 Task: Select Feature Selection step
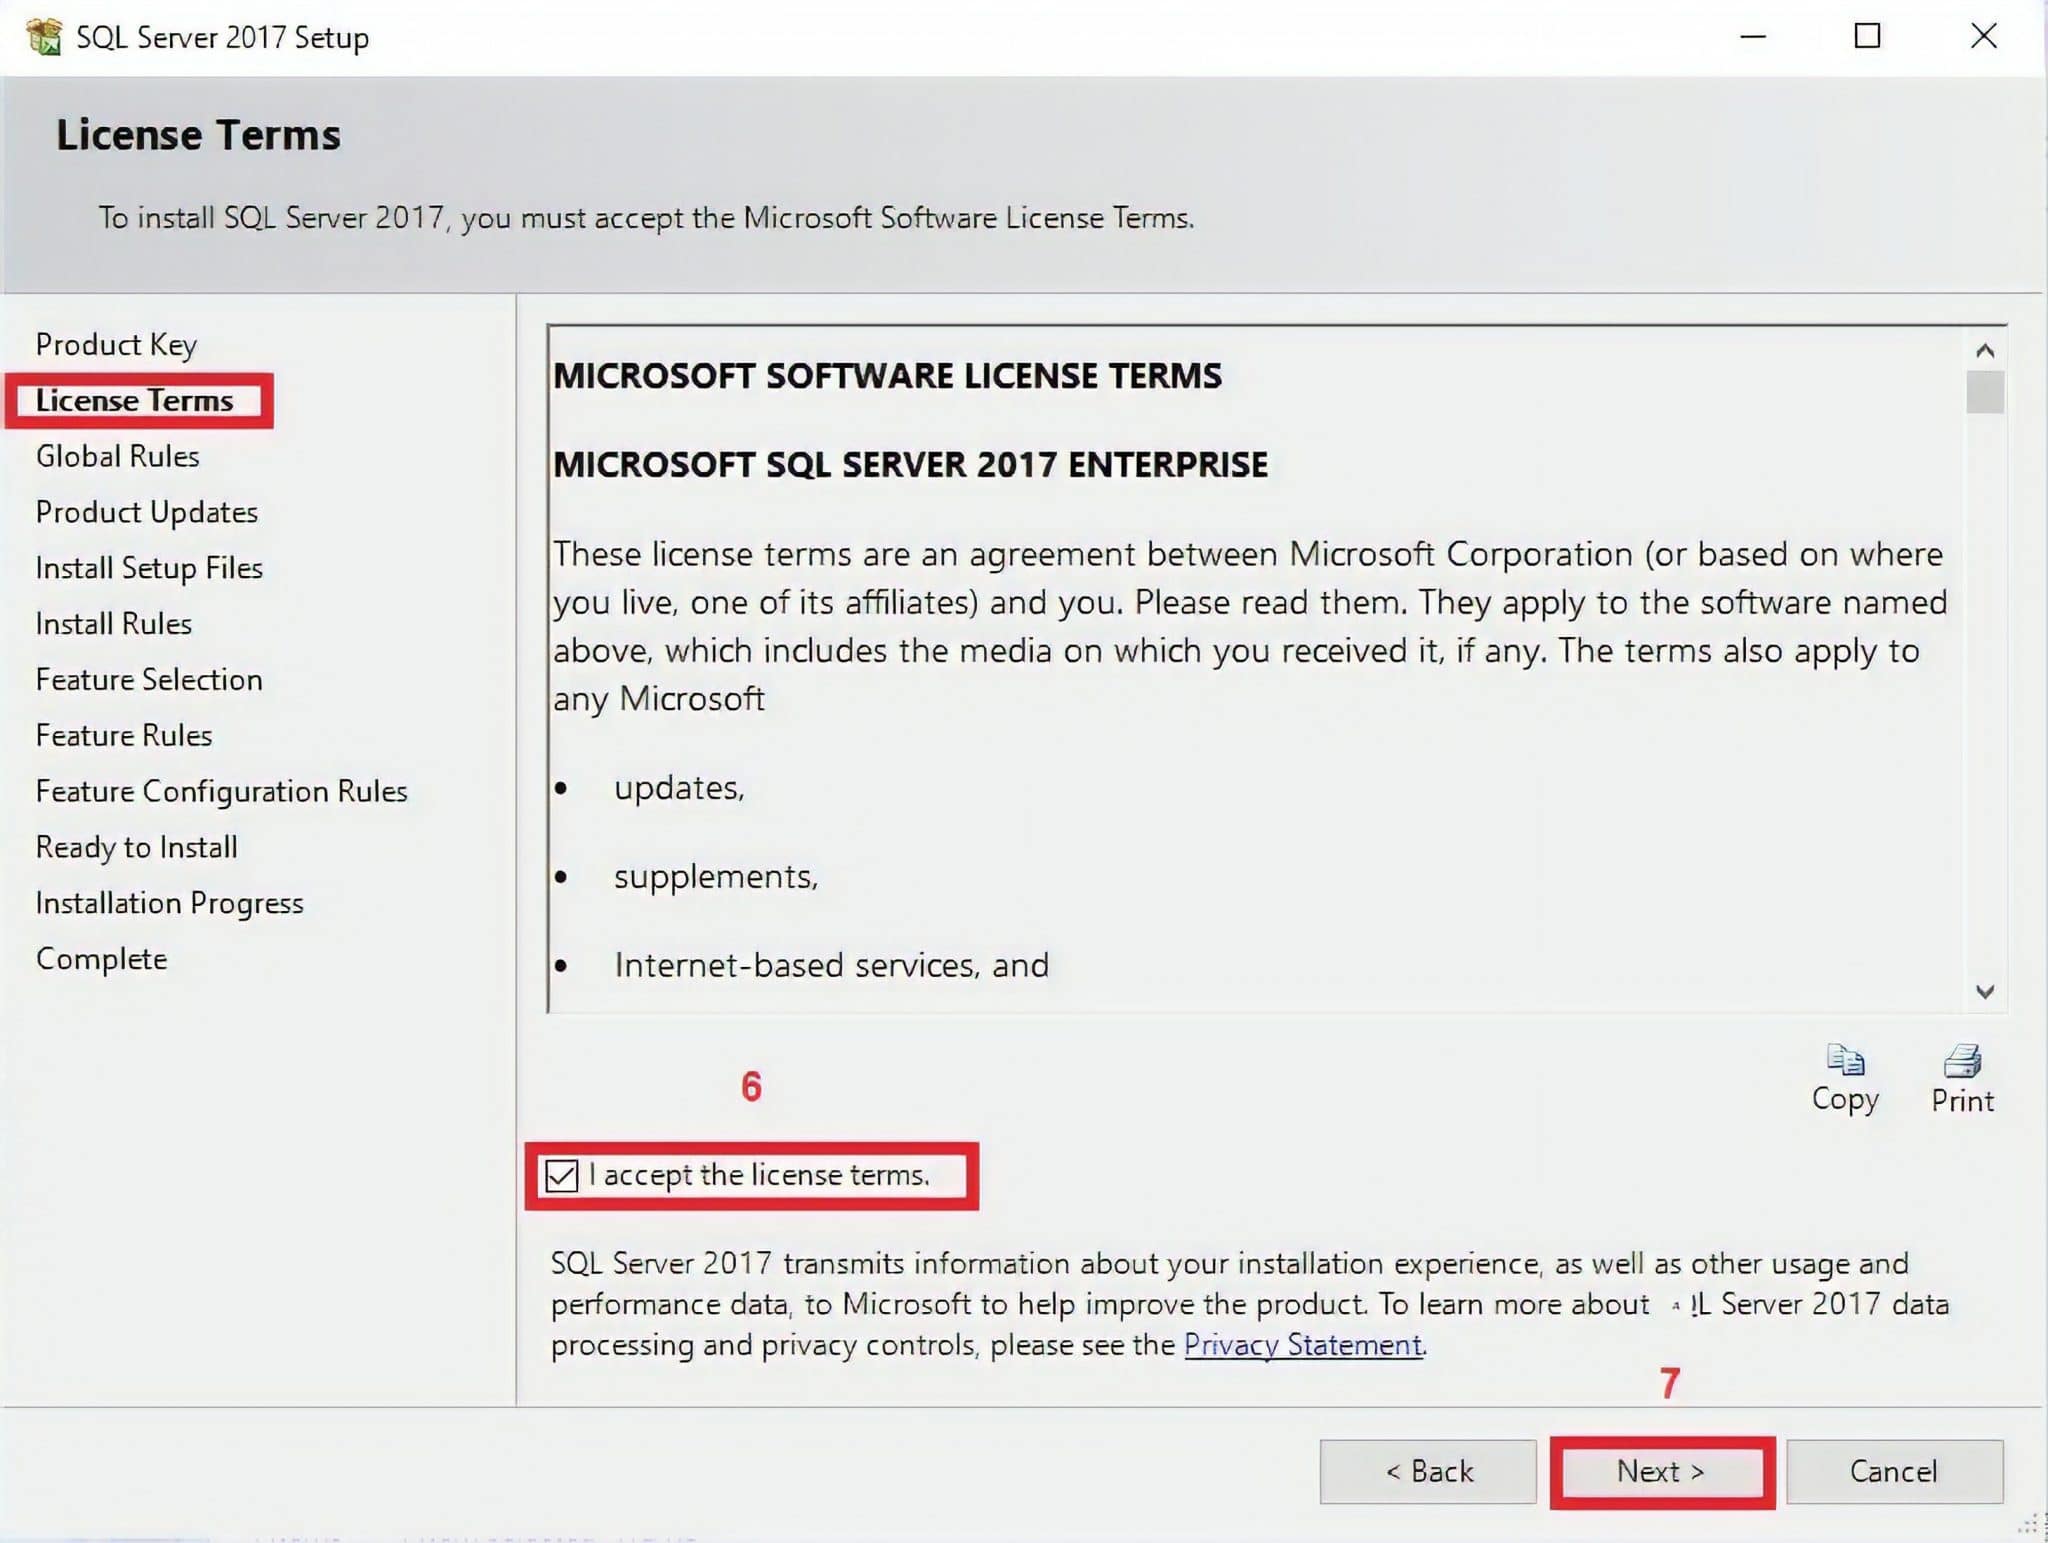149,680
